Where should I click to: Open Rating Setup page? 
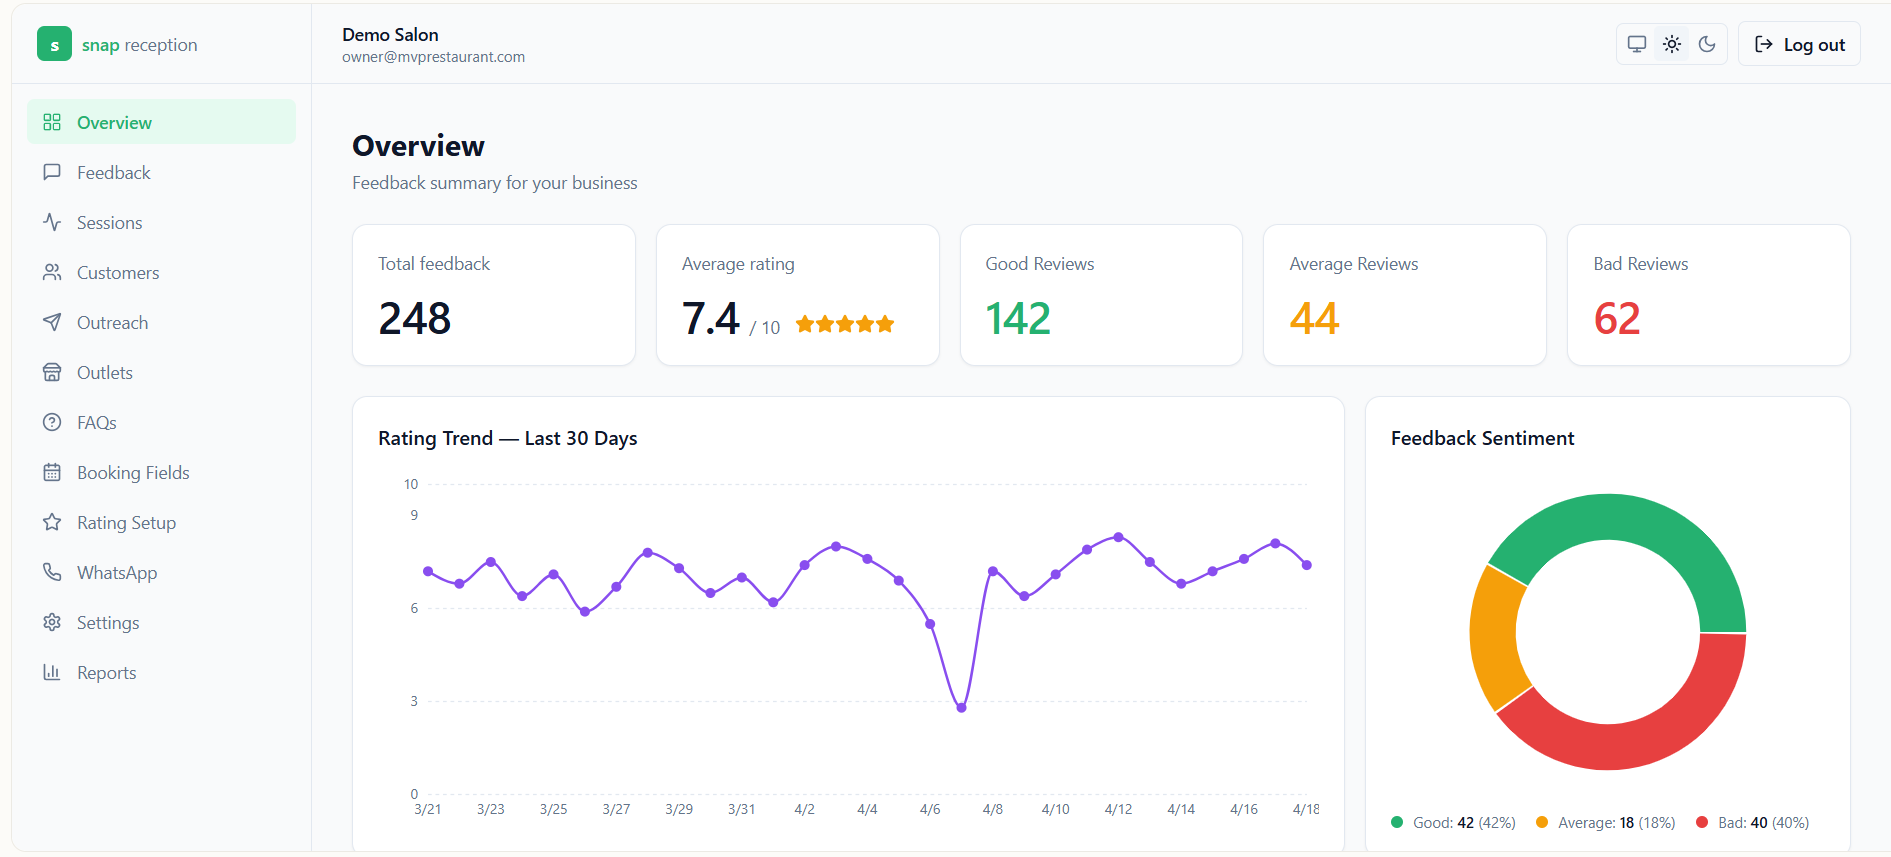(x=161, y=522)
